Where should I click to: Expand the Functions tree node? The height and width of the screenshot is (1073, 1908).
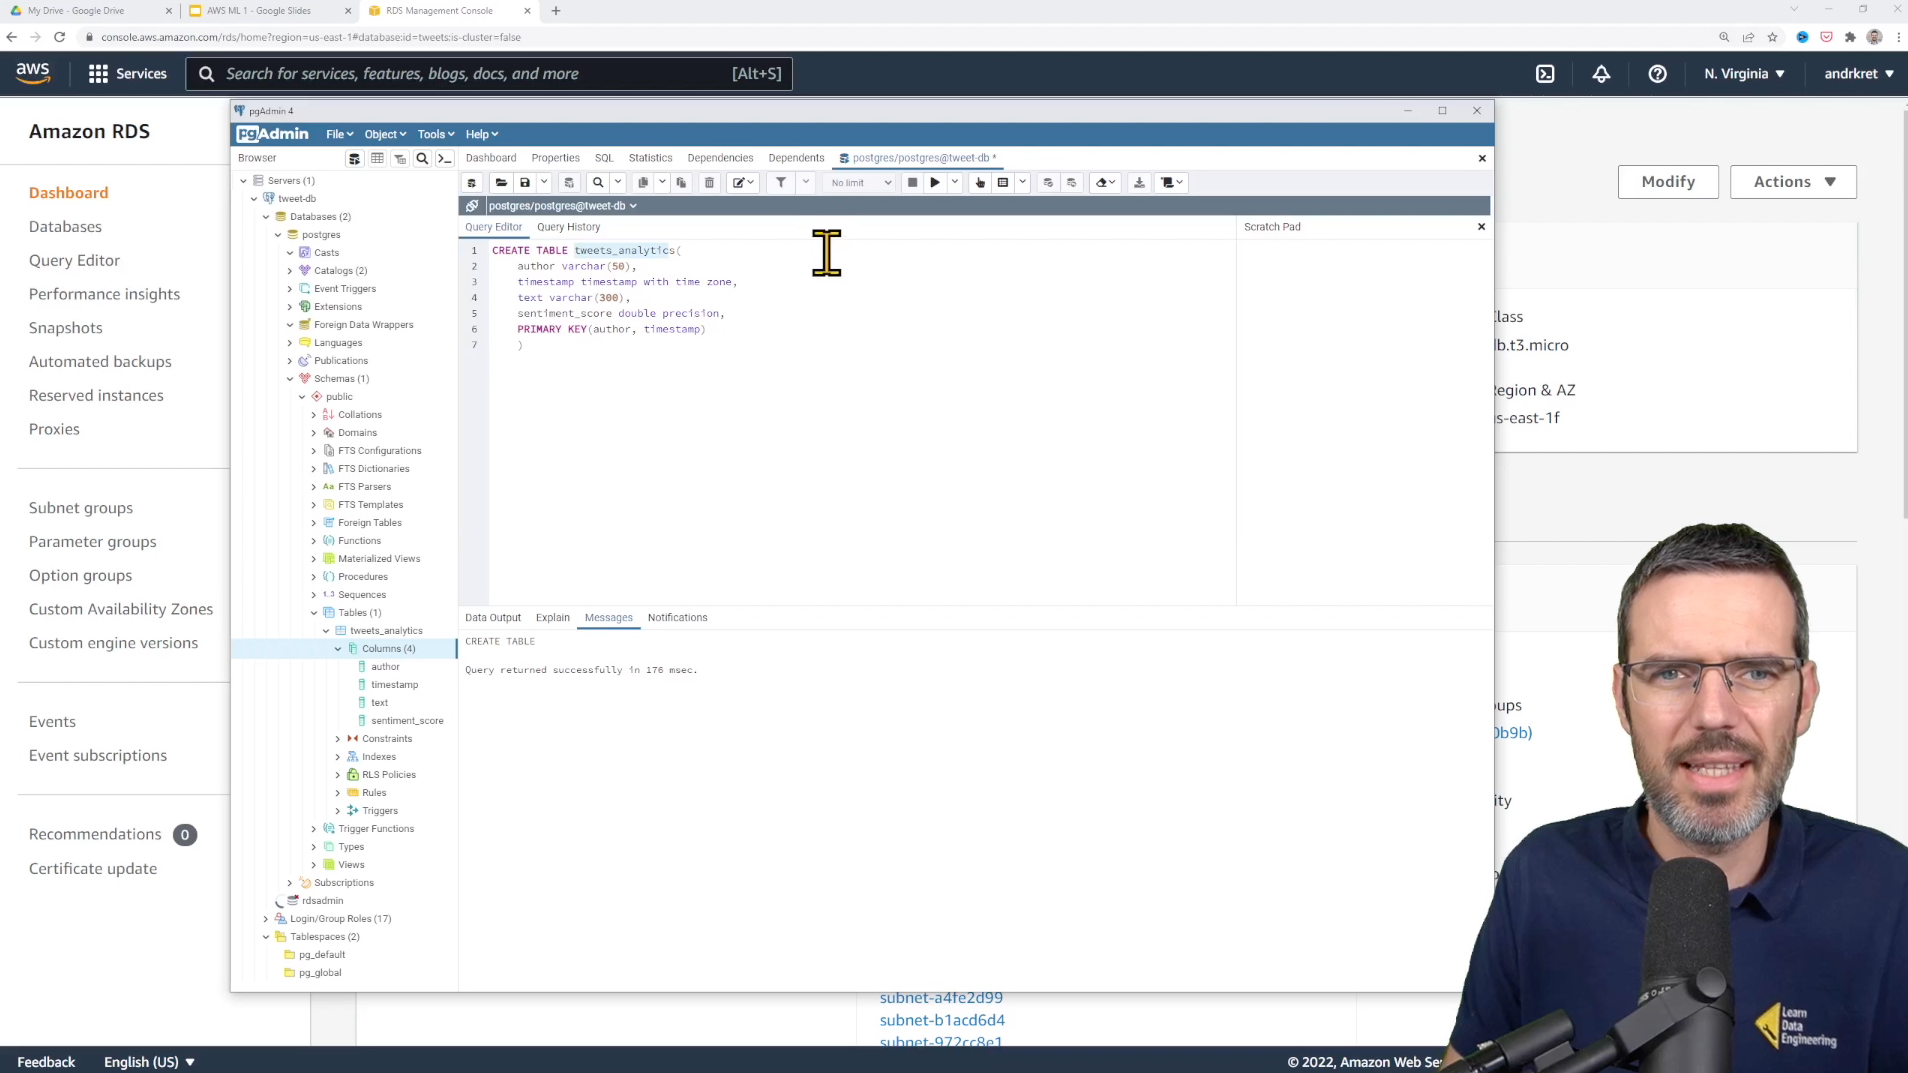point(314,541)
